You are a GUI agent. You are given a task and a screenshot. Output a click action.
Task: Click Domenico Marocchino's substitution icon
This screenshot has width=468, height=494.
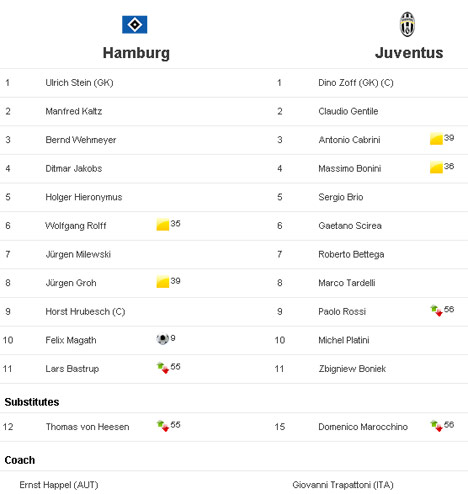(x=436, y=426)
